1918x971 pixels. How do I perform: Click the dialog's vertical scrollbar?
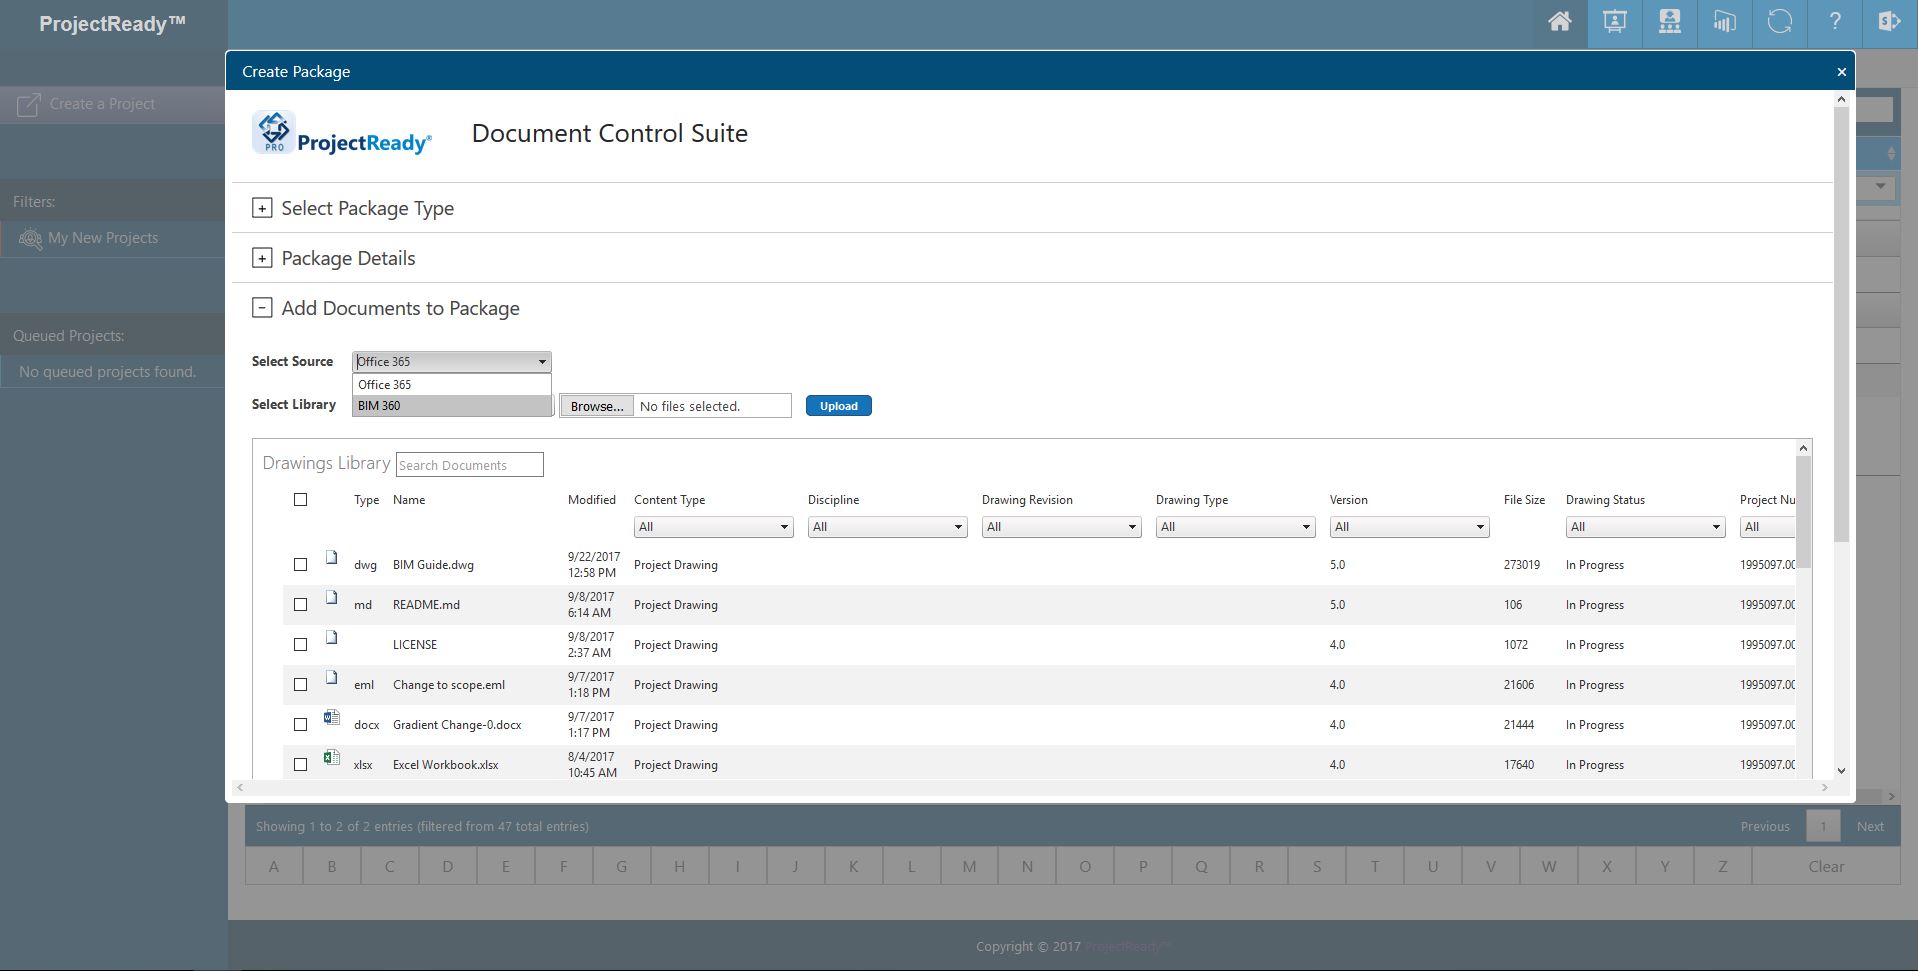point(1841,325)
